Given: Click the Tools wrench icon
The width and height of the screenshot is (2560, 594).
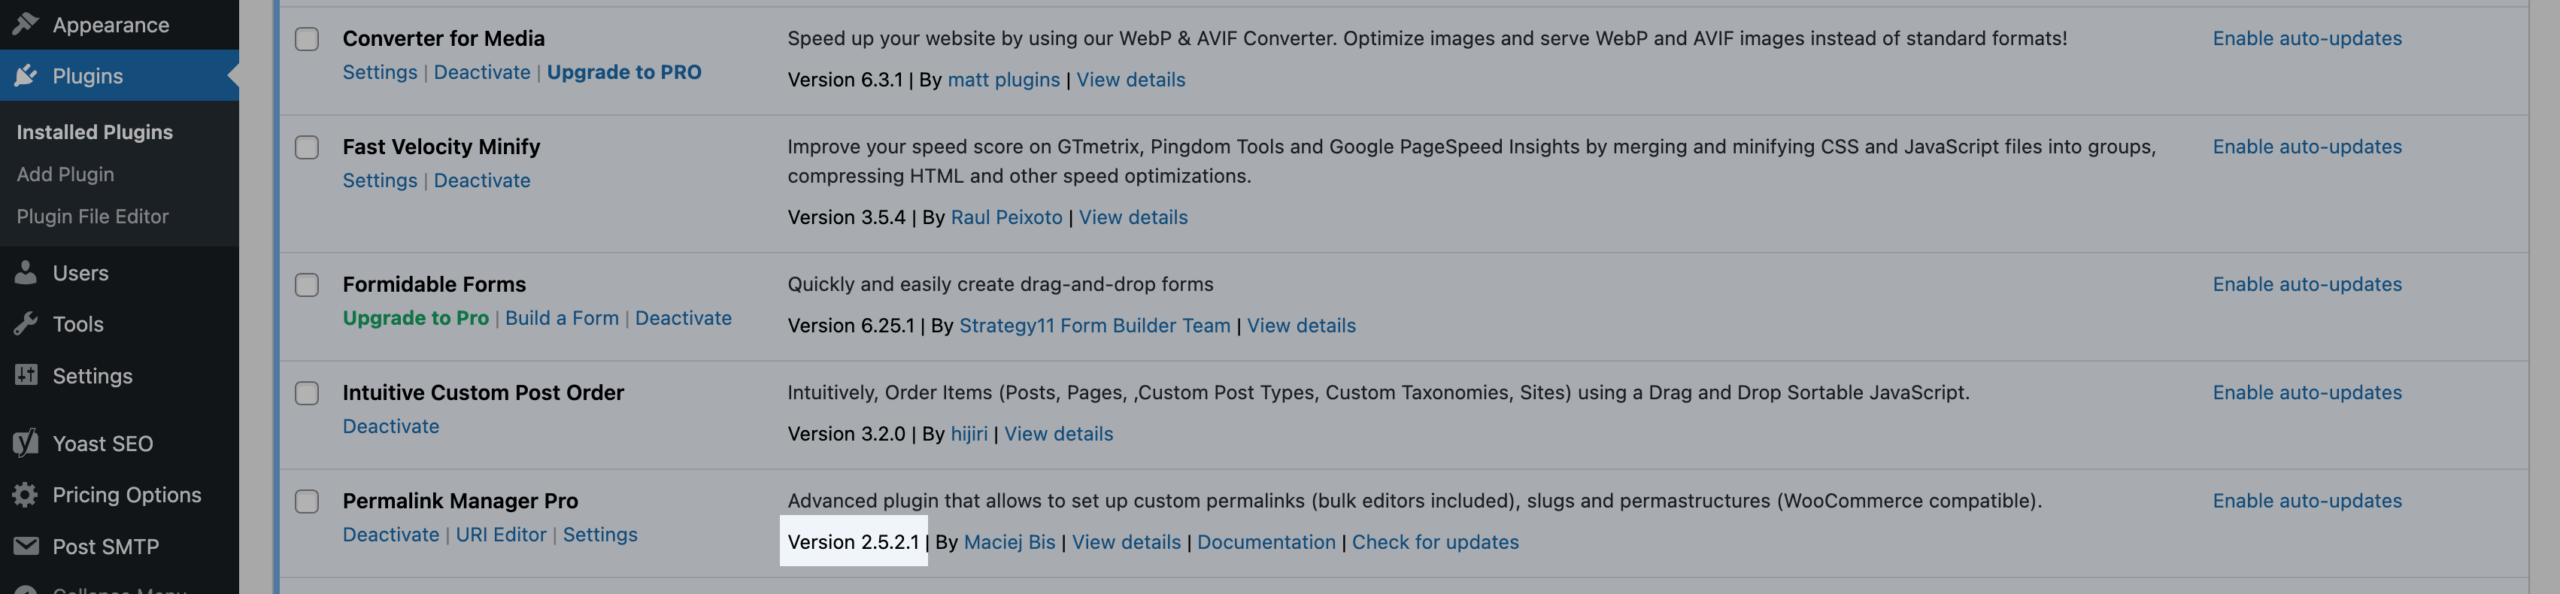Looking at the screenshot, I should (x=26, y=324).
